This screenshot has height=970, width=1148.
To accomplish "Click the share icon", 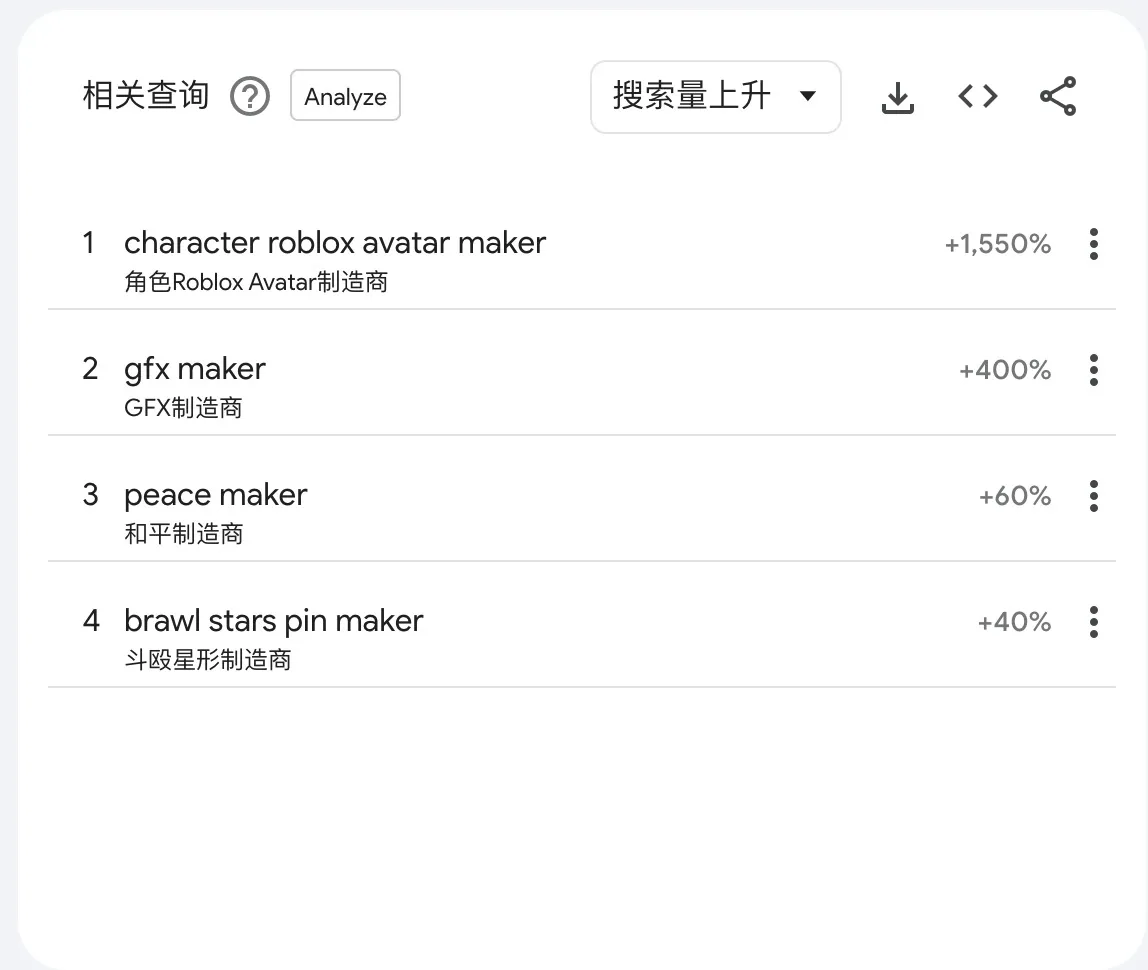I will (x=1057, y=96).
